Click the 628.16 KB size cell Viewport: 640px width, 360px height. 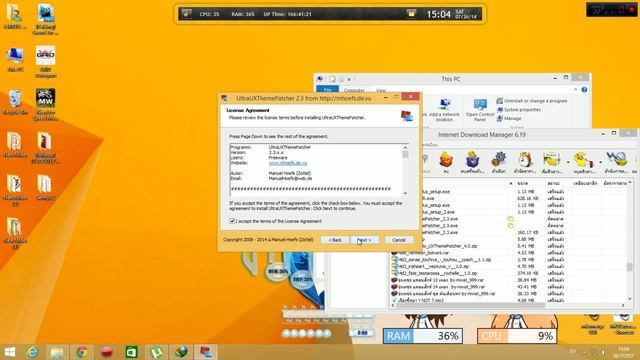(528, 198)
